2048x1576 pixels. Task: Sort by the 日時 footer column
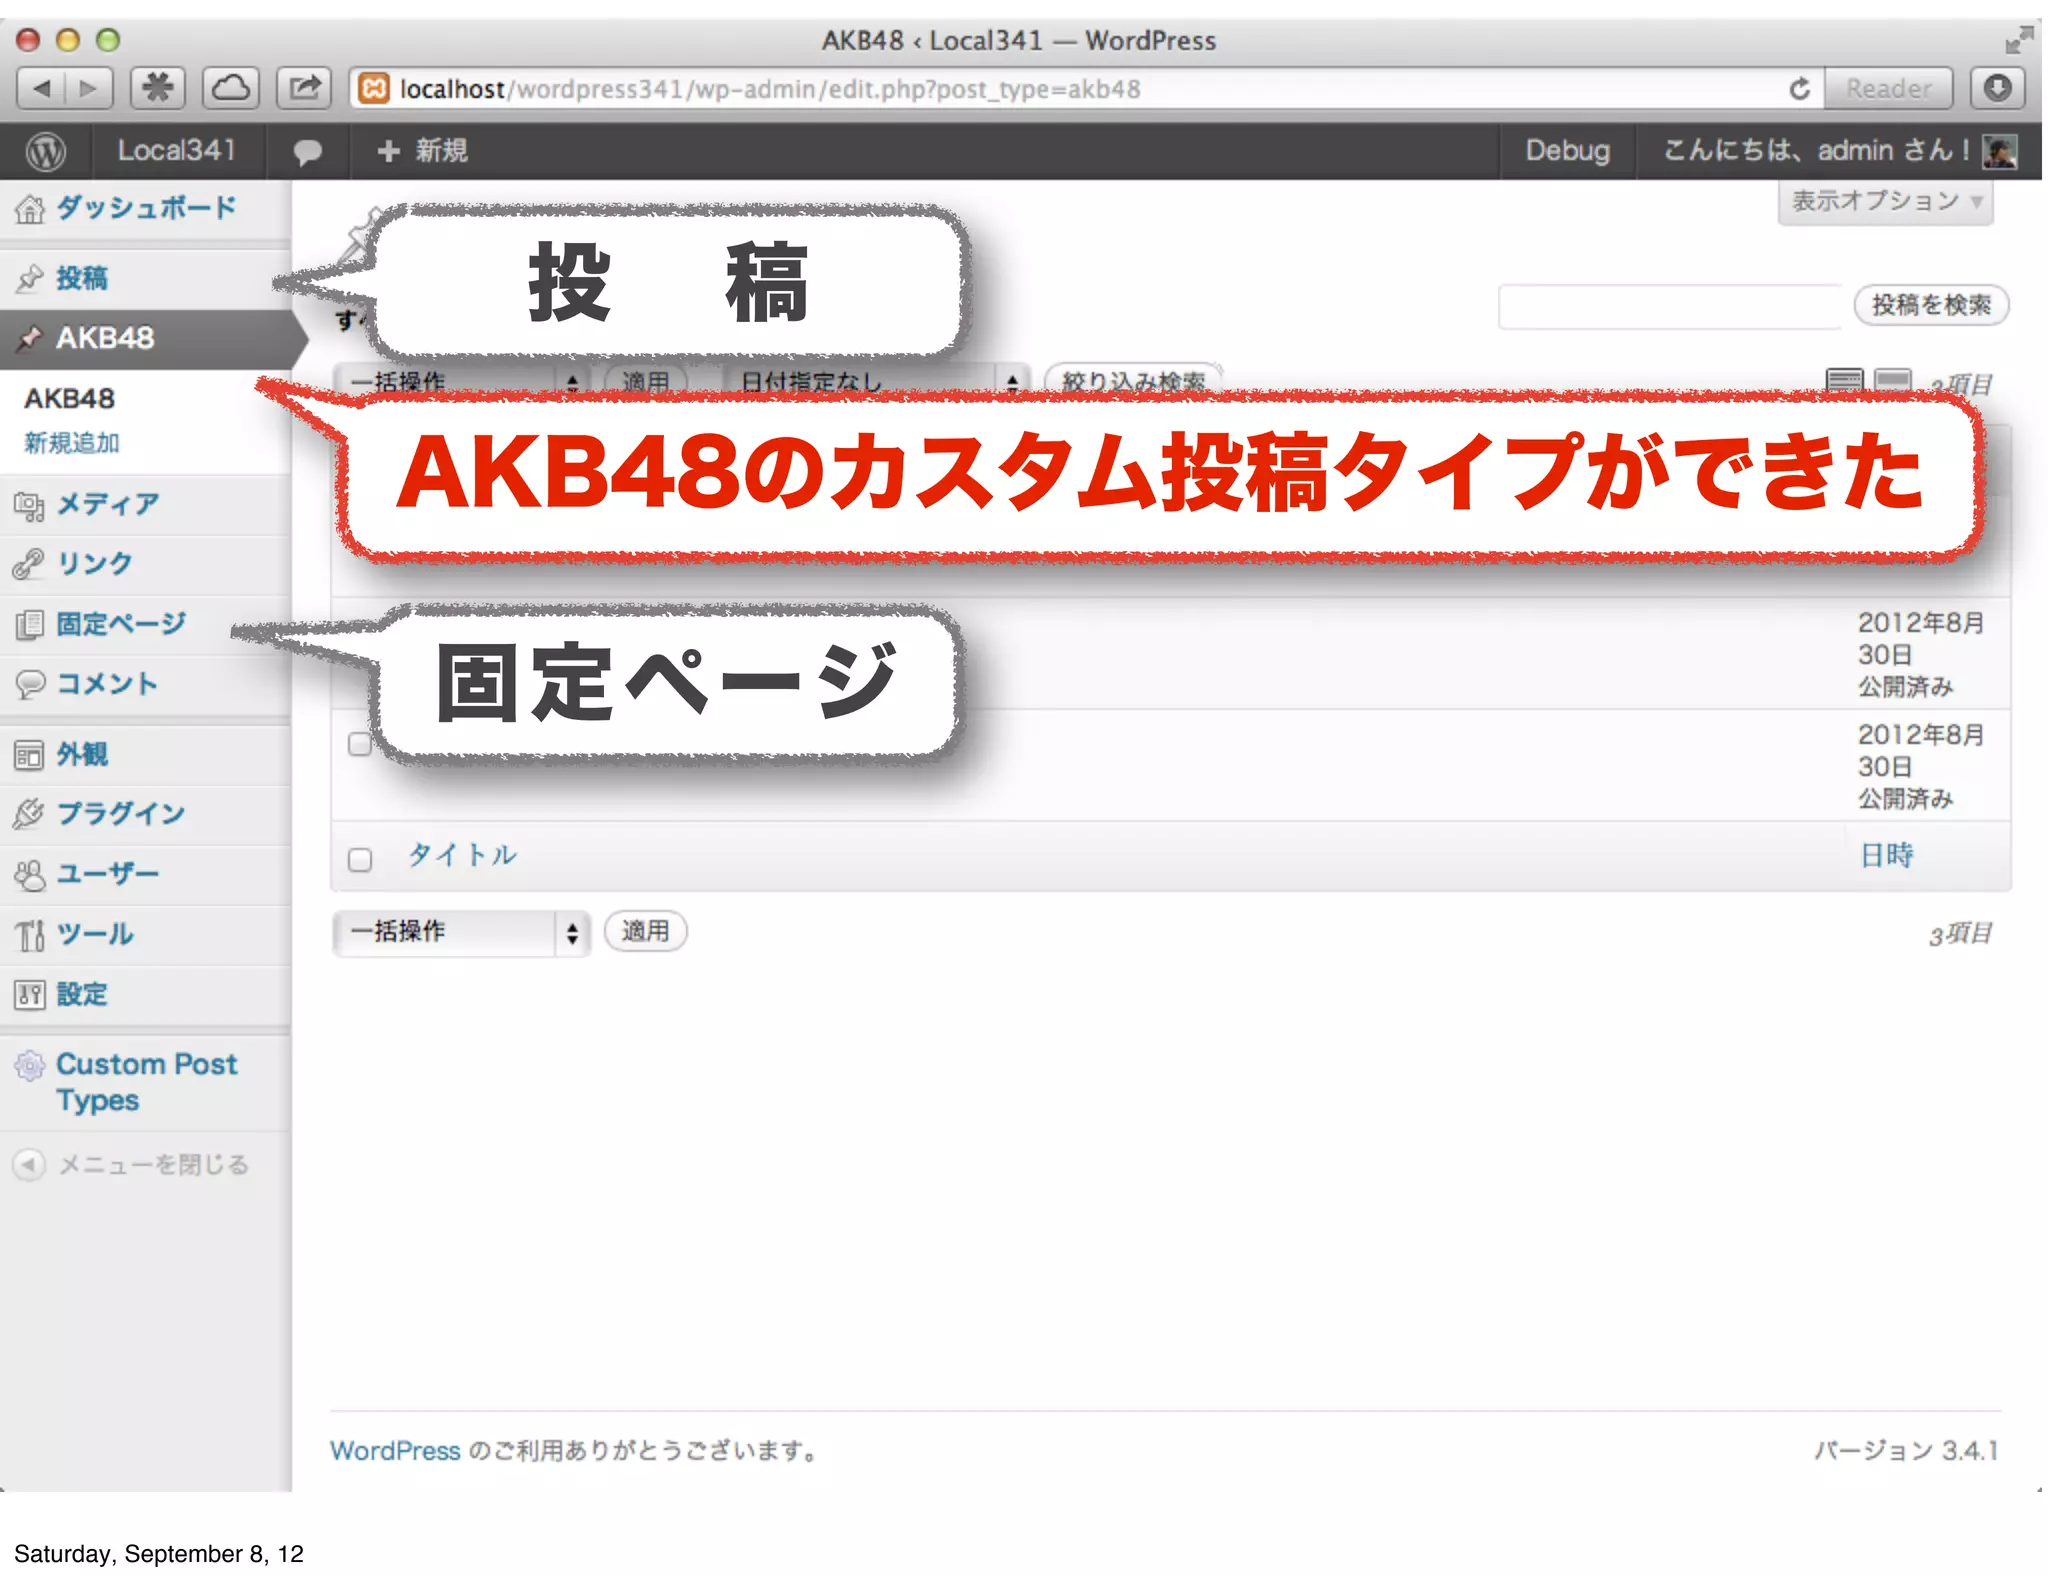pos(1887,855)
